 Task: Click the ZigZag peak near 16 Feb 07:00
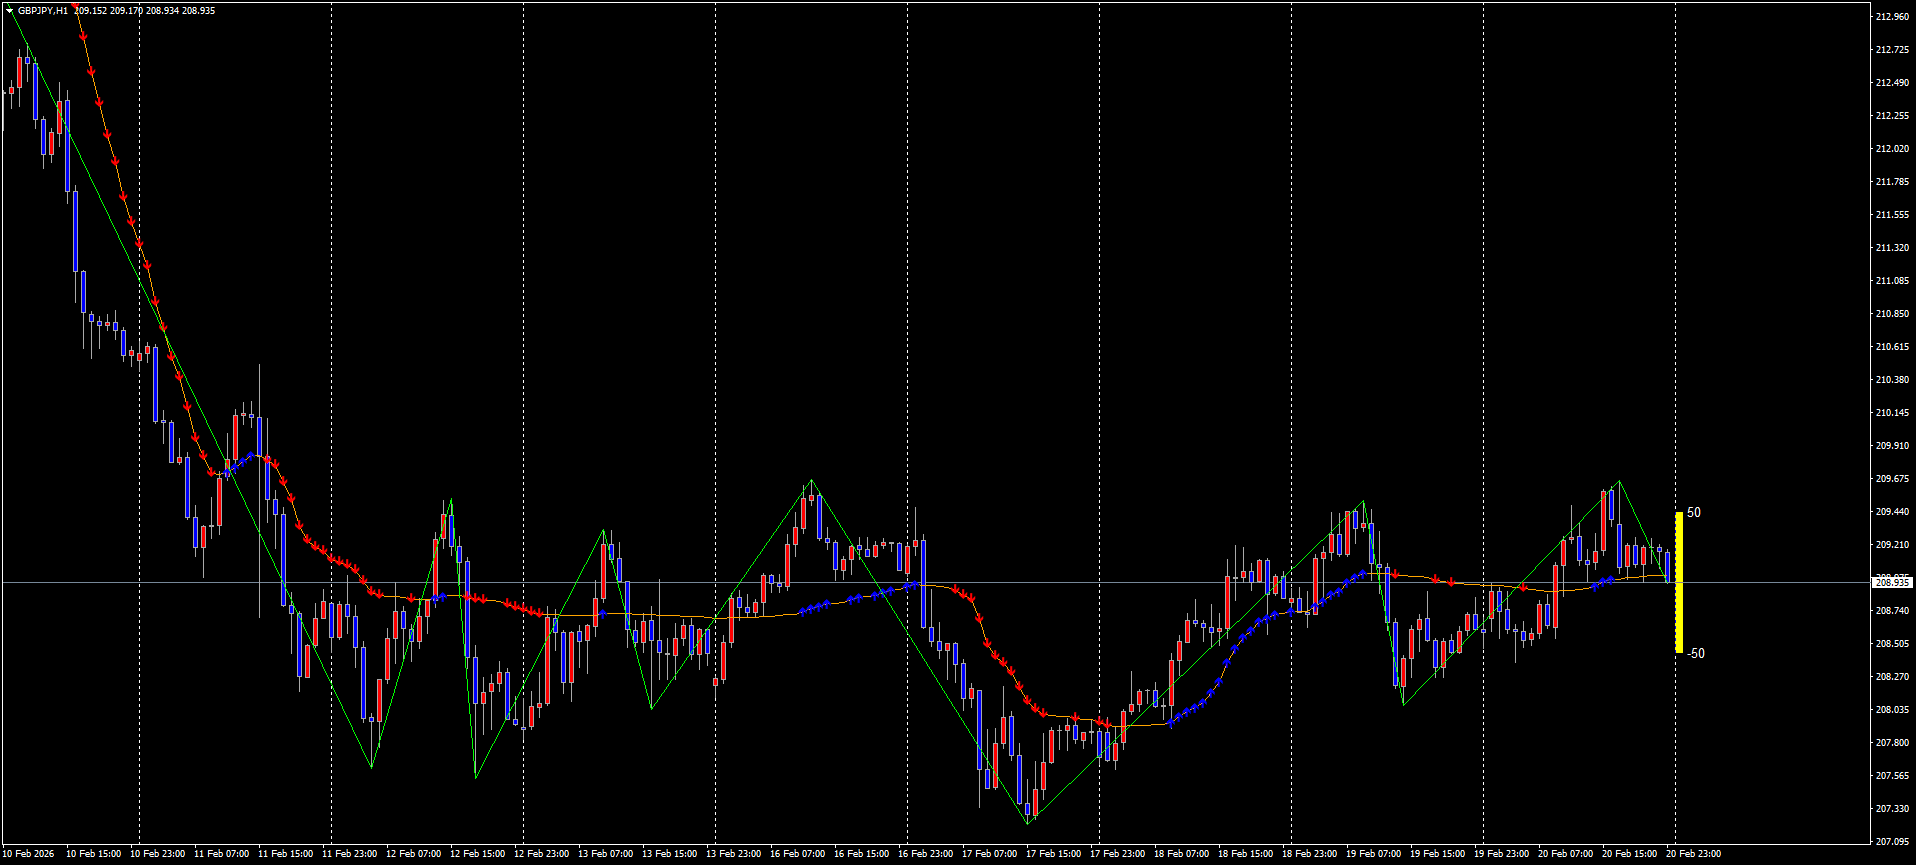coord(812,481)
